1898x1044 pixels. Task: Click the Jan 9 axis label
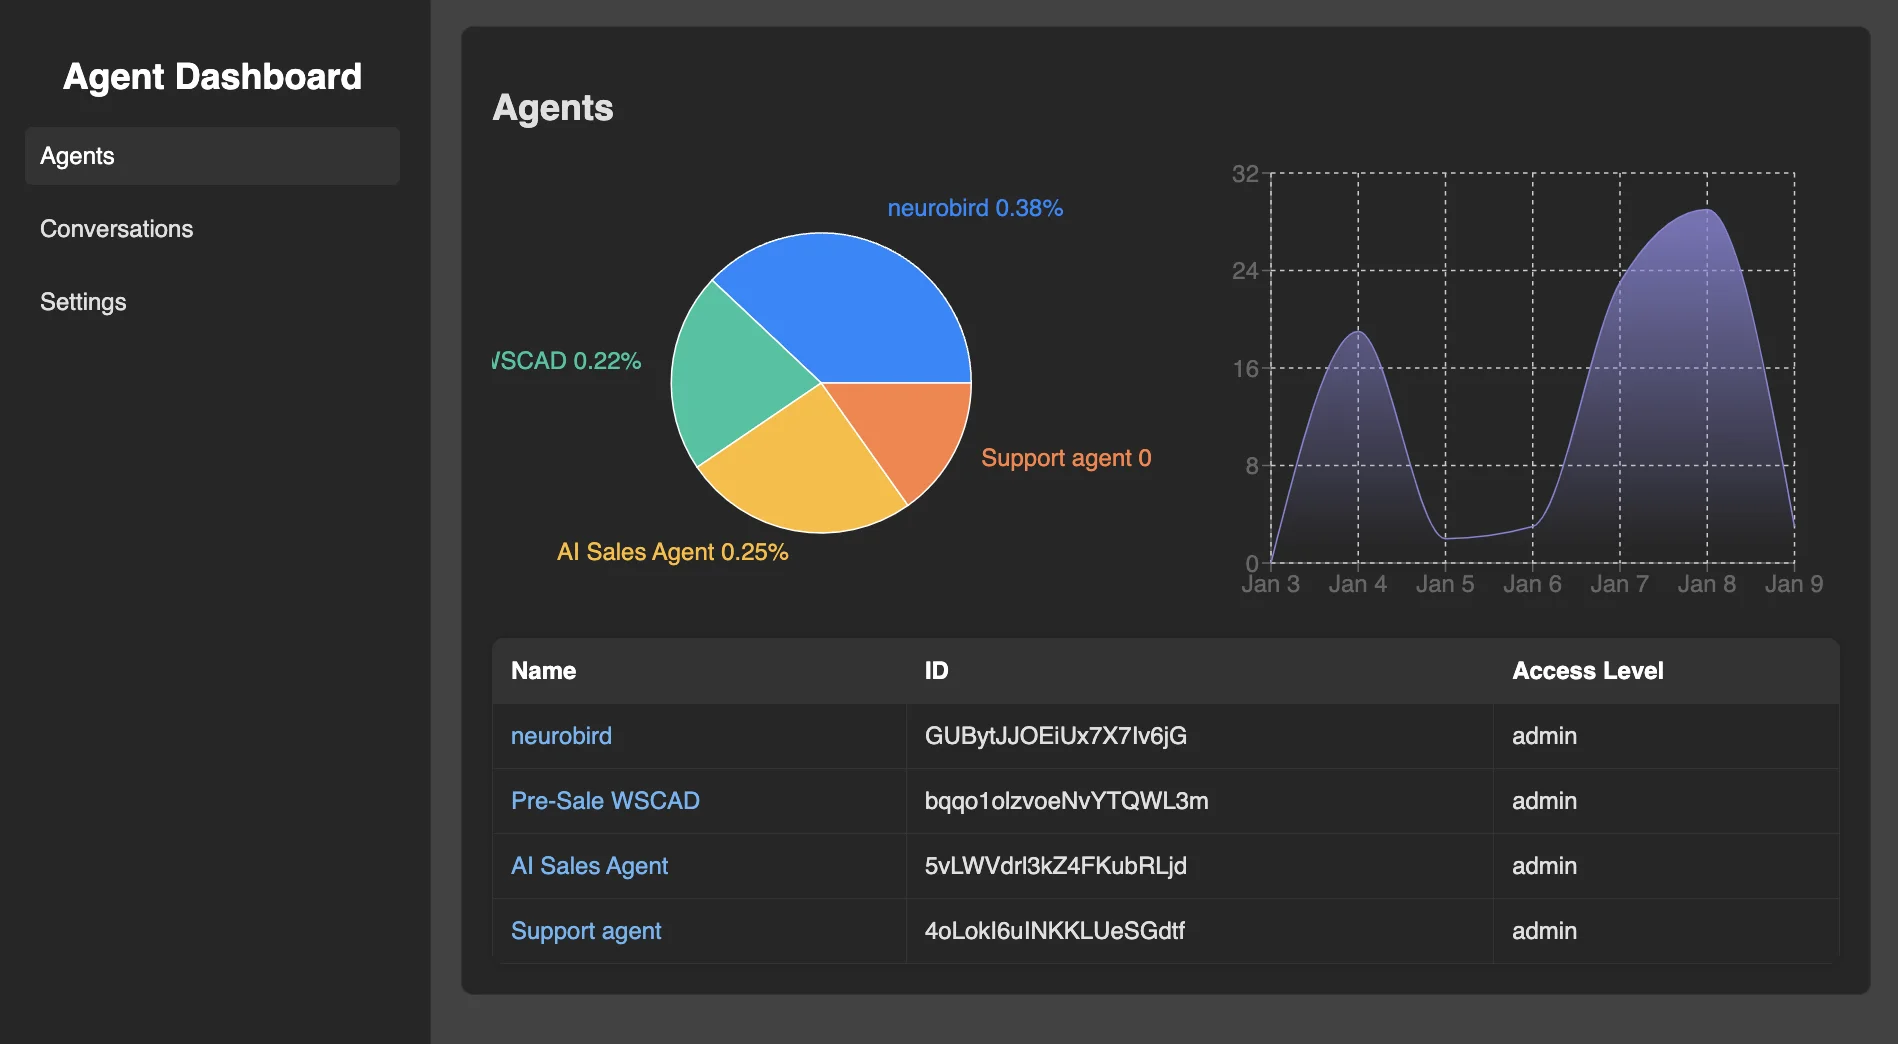click(1794, 584)
